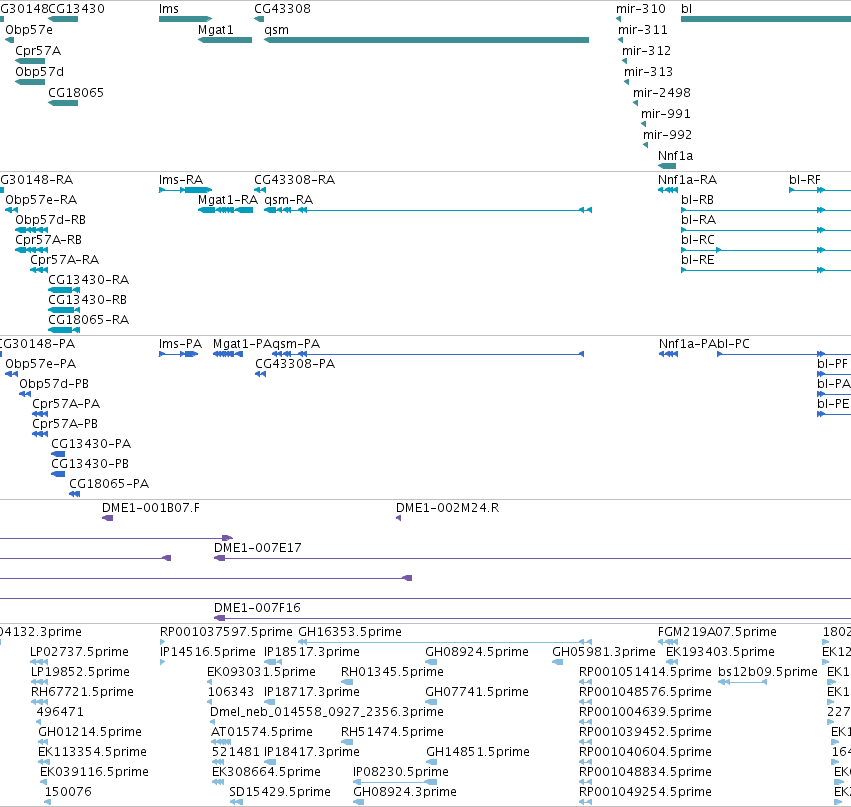Select the Cpr57A-RA transcript label

click(x=65, y=260)
